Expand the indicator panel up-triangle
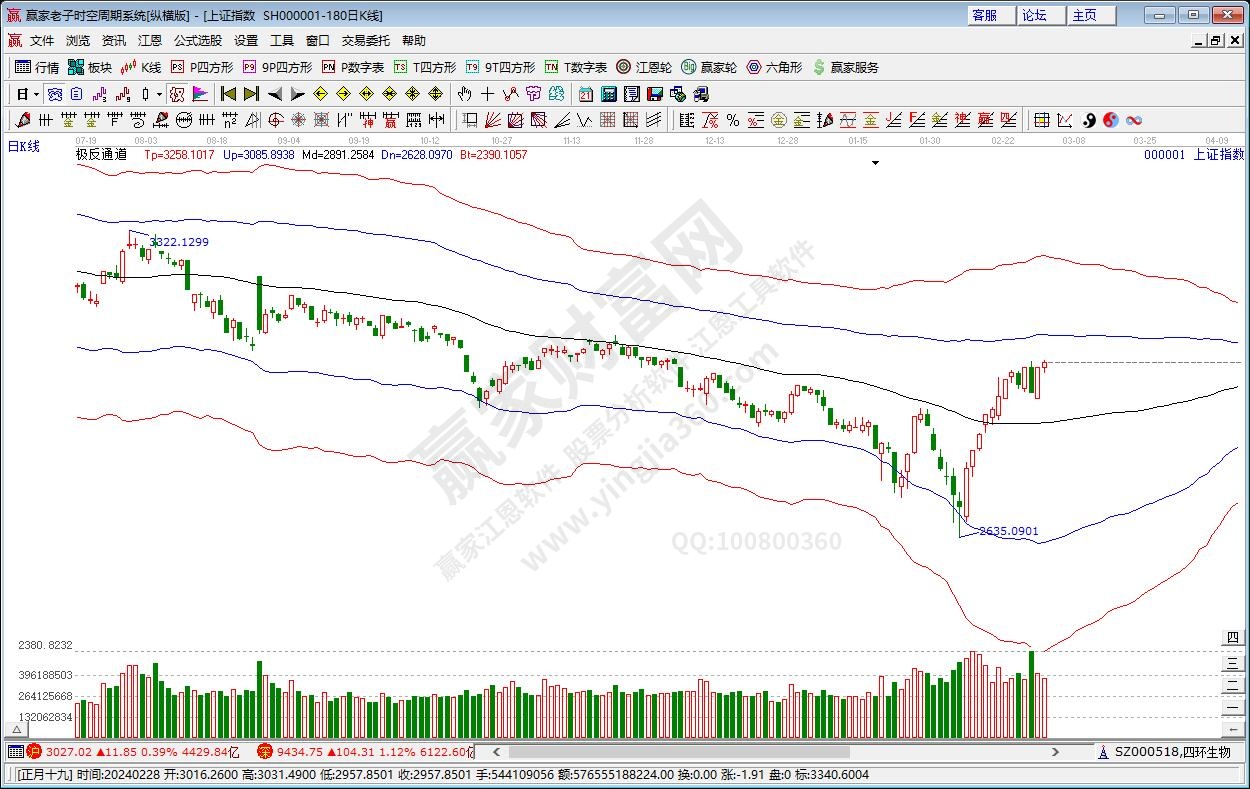This screenshot has width=1250, height=789. (x=17, y=731)
